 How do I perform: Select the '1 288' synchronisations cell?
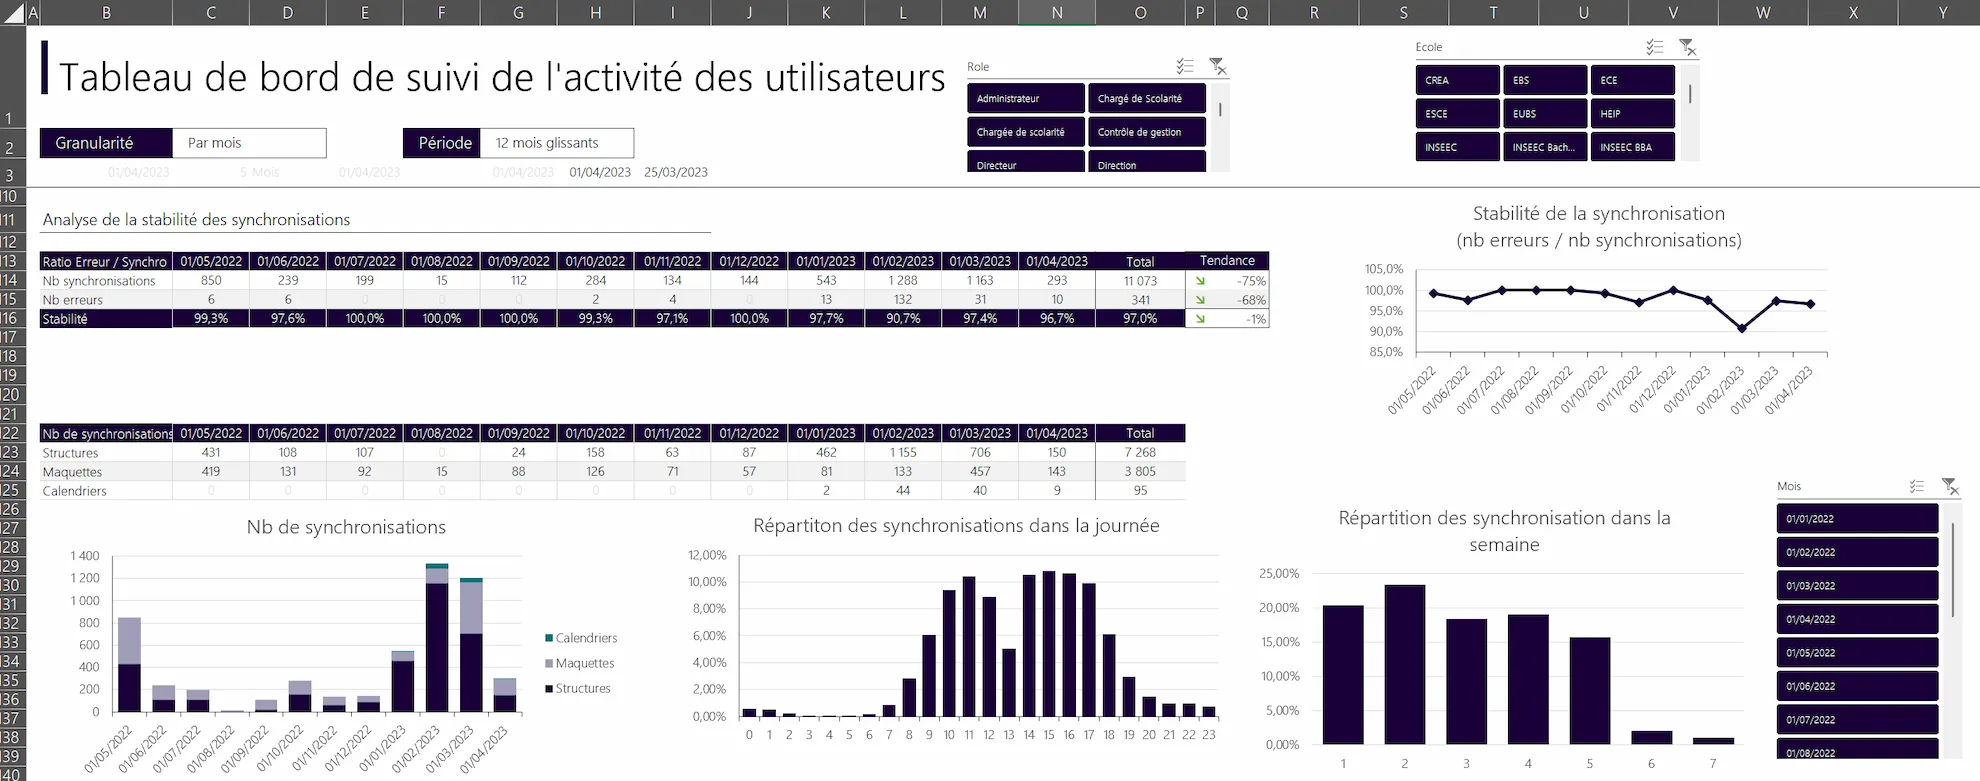click(x=903, y=281)
